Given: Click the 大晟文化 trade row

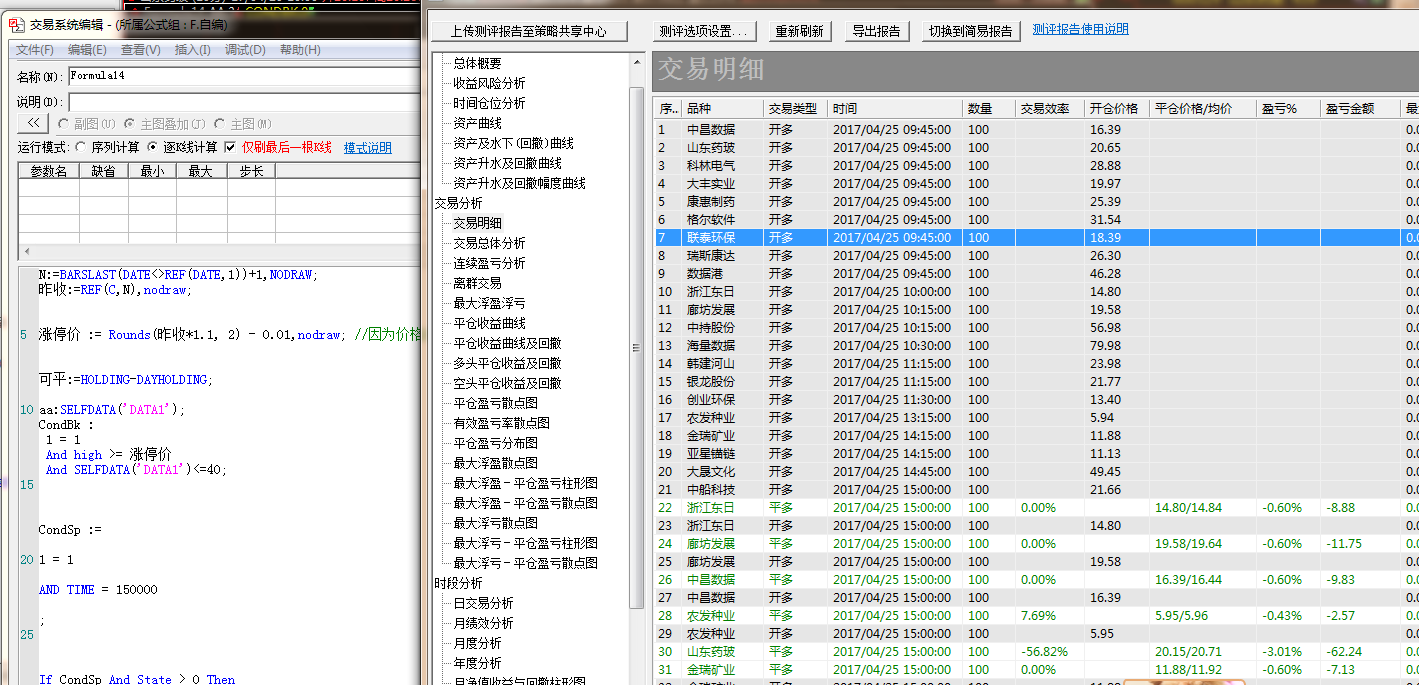Looking at the screenshot, I should tap(1036, 471).
